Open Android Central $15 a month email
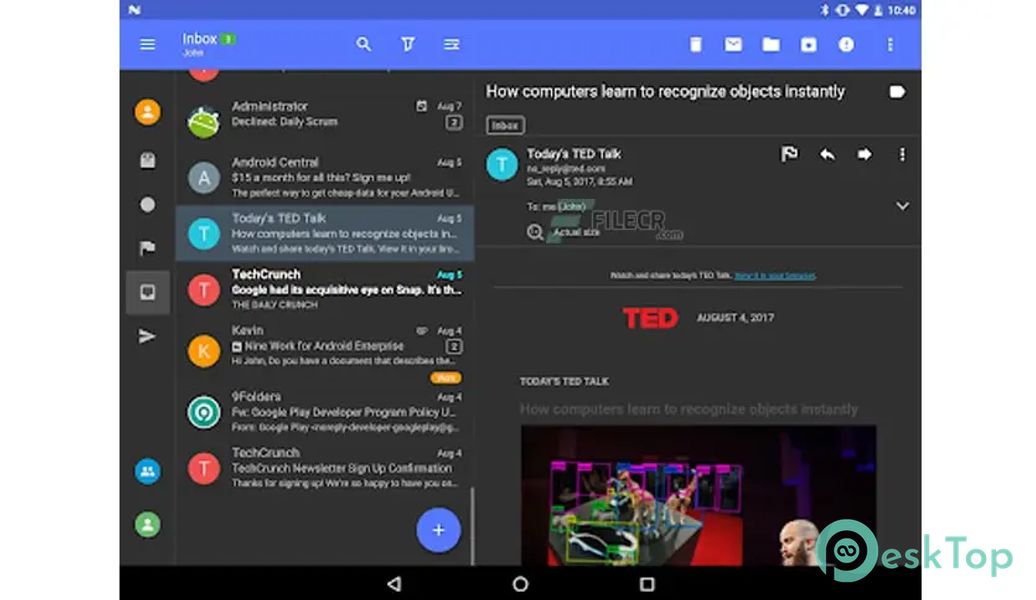Viewport: 1036px width, 600px height. [x=325, y=177]
